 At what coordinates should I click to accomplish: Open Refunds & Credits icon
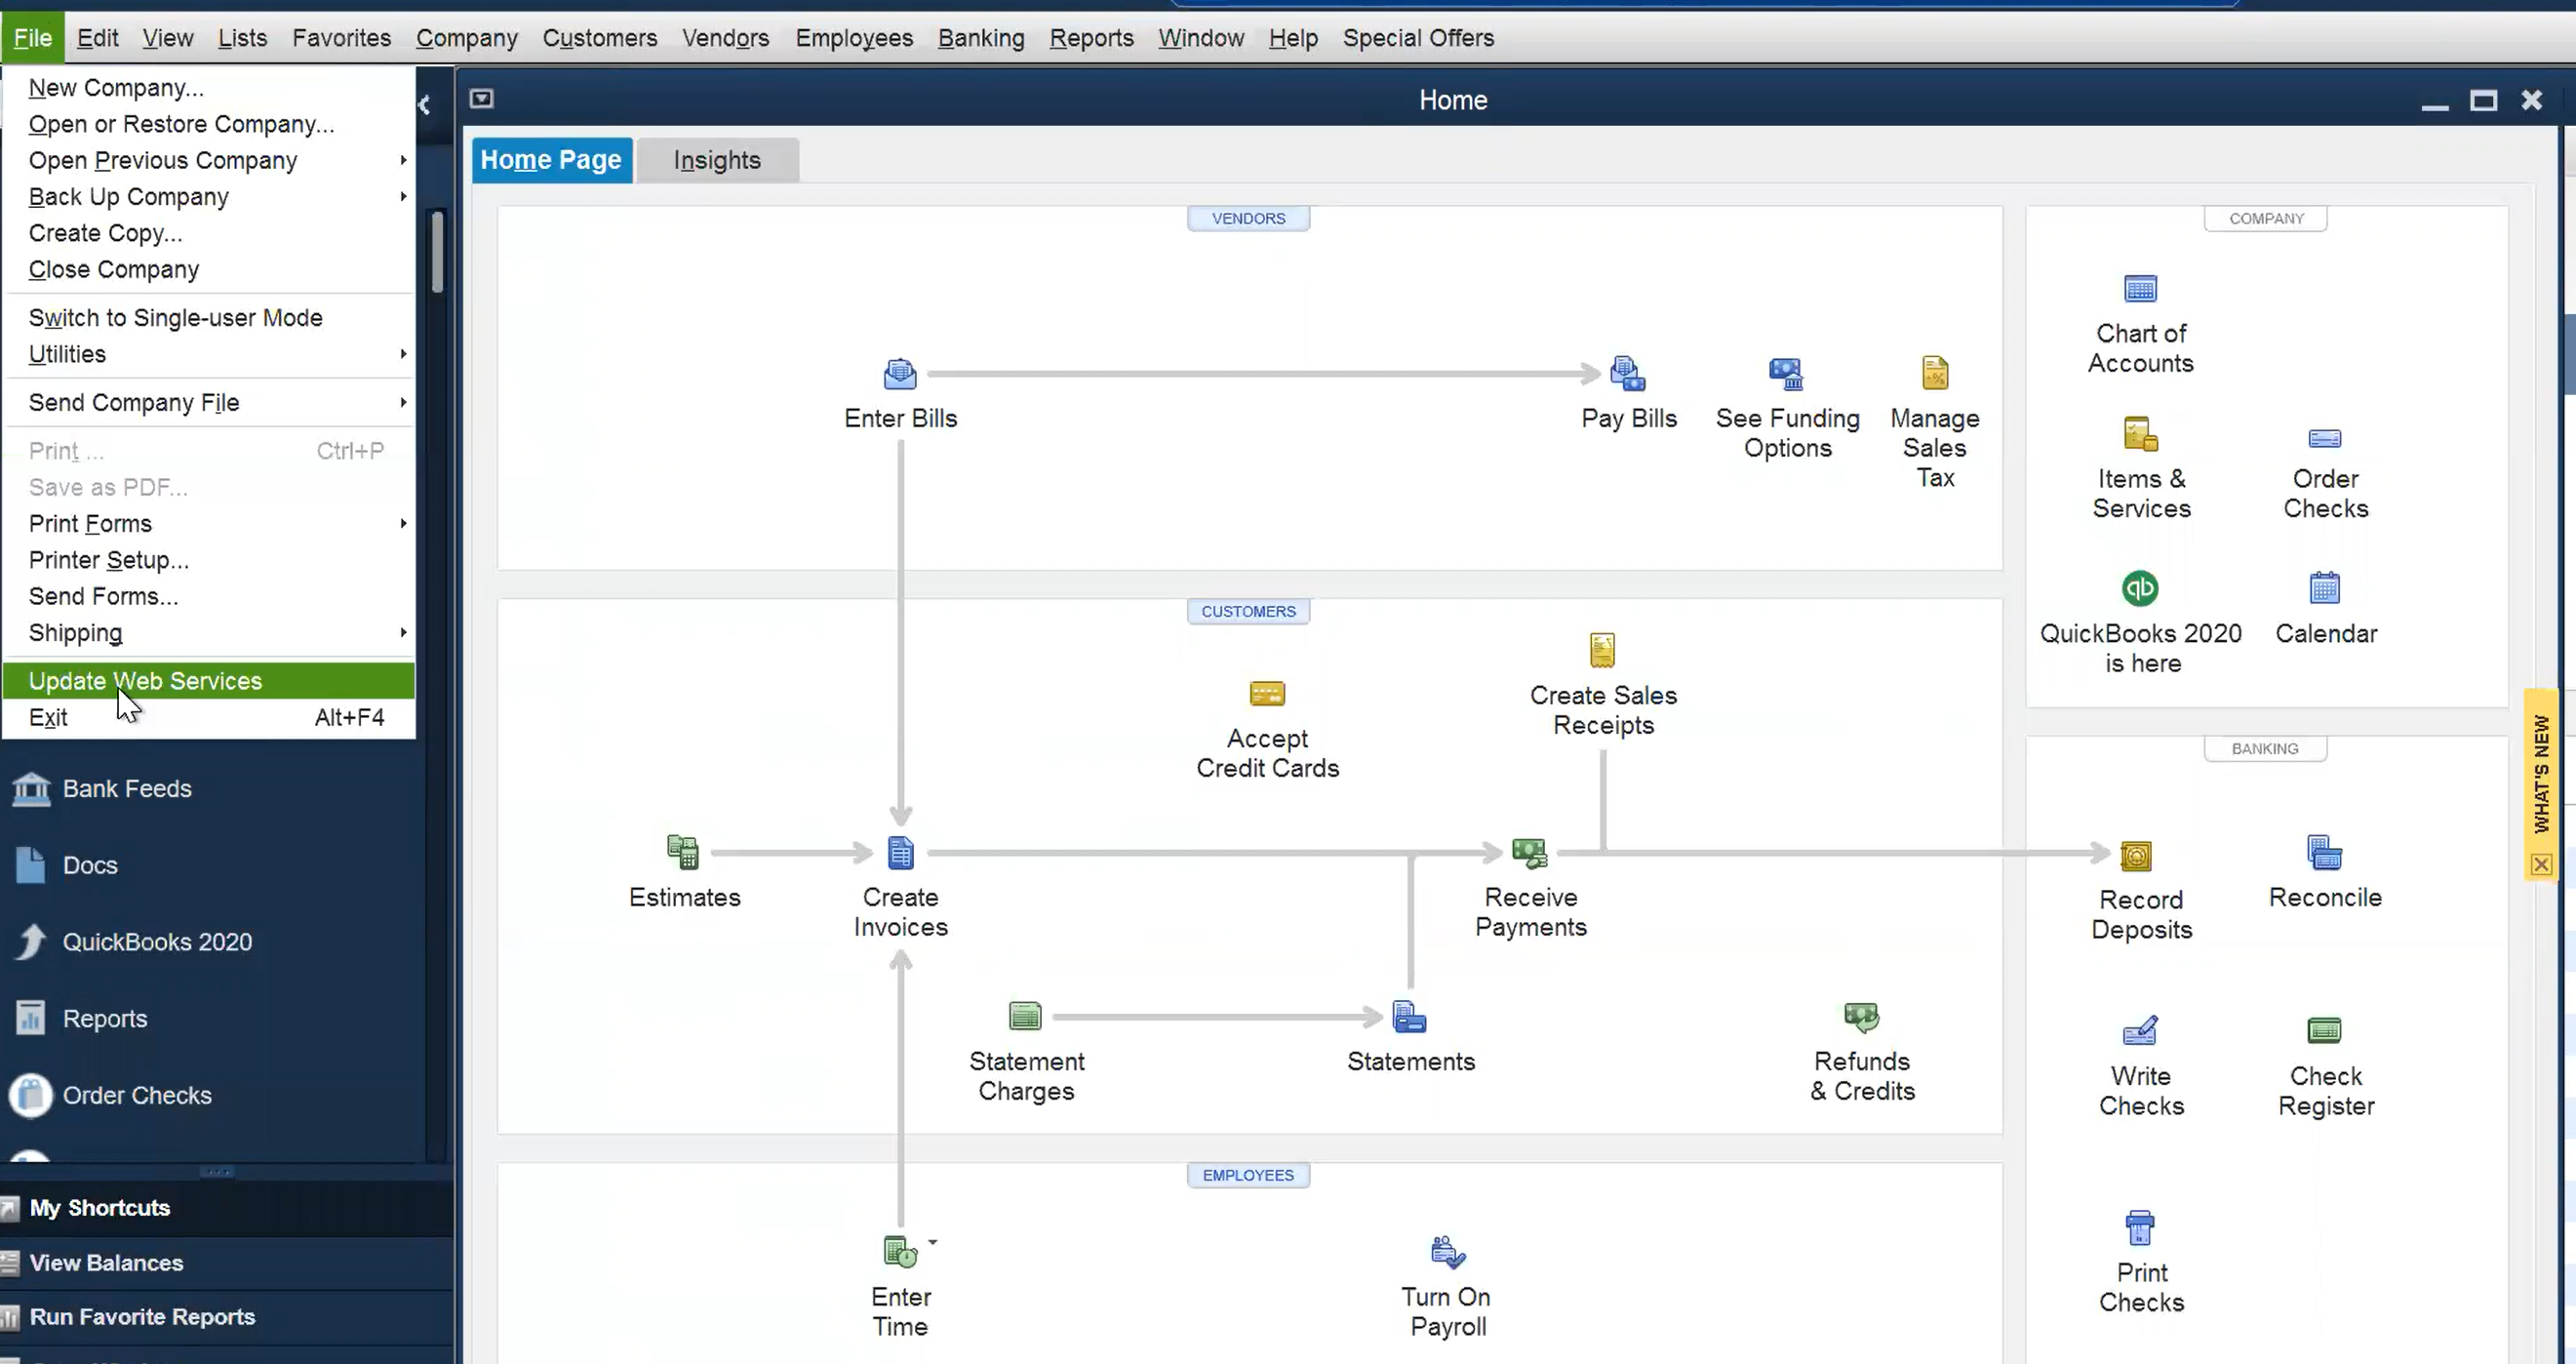[1861, 1016]
